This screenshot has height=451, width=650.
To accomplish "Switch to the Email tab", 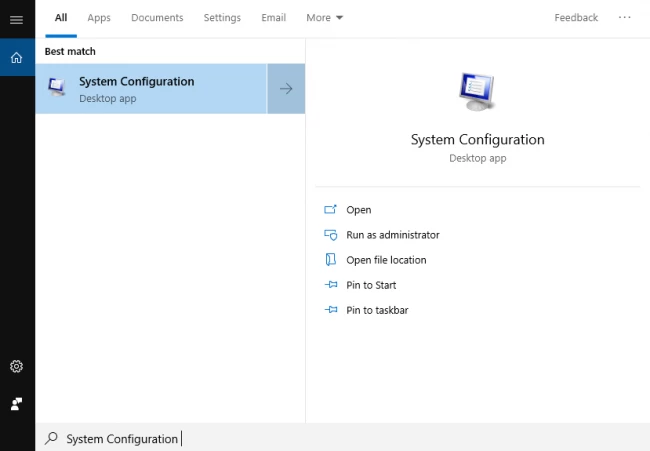I will click(274, 18).
